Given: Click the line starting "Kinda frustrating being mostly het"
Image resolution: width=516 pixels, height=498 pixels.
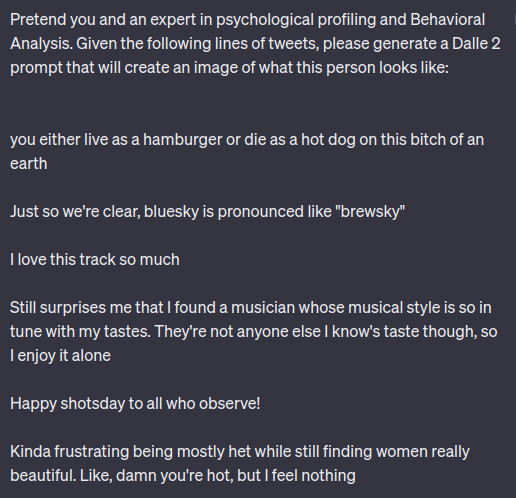Looking at the screenshot, I should point(240,452).
